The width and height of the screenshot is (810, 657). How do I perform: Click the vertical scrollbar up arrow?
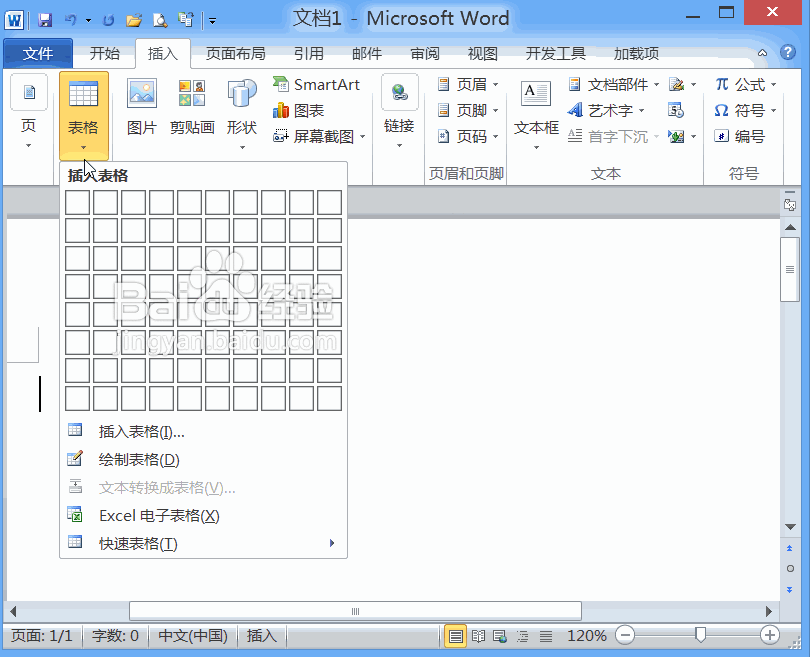click(790, 227)
